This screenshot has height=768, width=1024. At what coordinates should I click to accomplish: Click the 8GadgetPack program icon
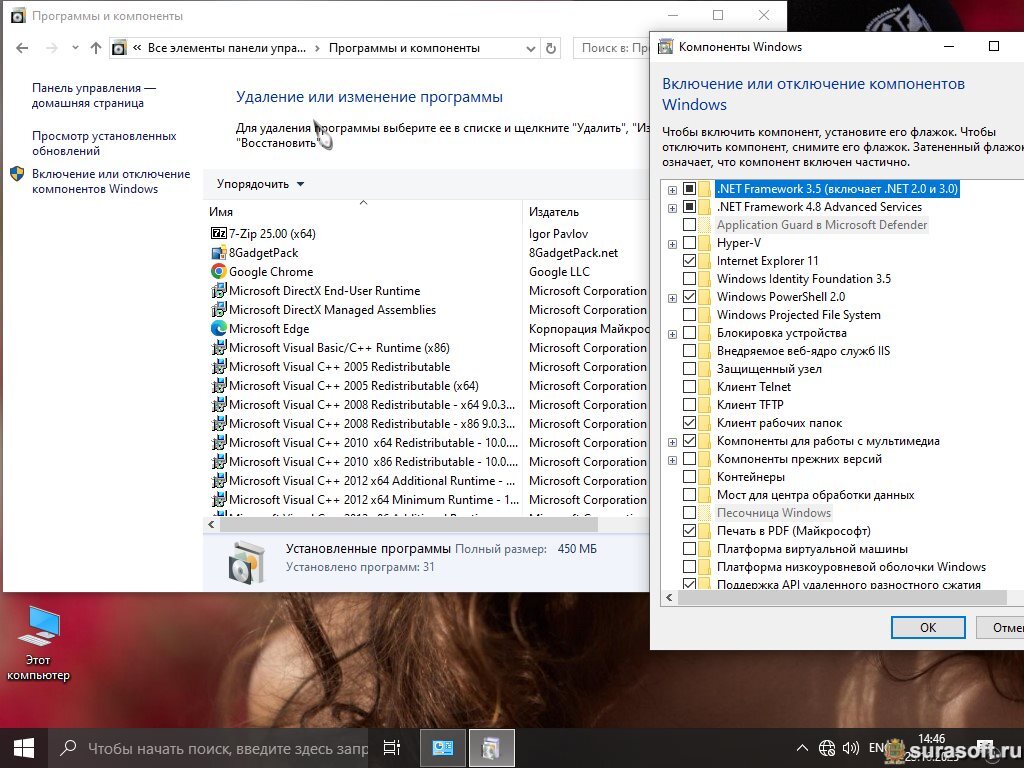(x=219, y=253)
